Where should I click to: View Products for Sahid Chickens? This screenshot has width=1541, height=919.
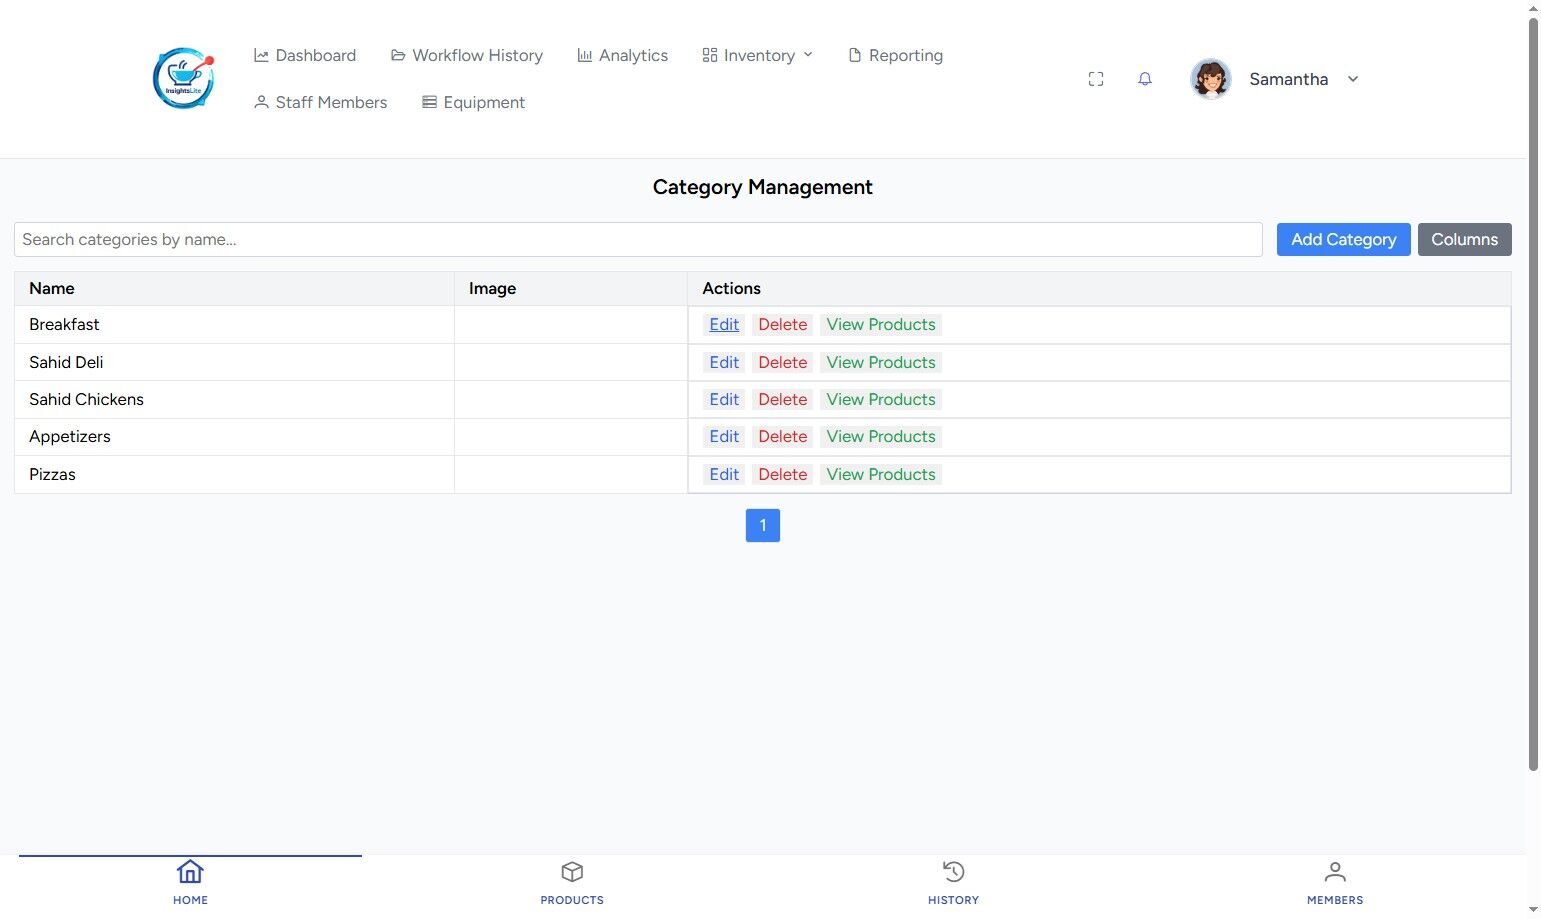(x=881, y=399)
